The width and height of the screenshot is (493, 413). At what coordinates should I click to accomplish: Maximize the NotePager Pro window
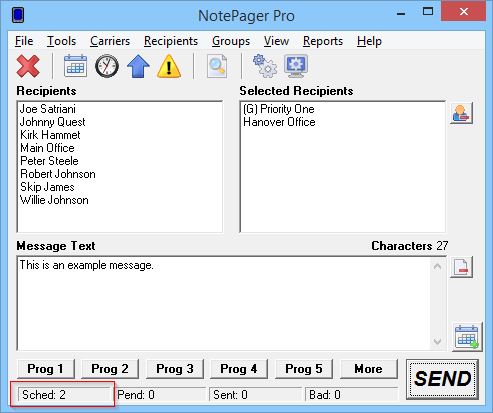(x=428, y=12)
